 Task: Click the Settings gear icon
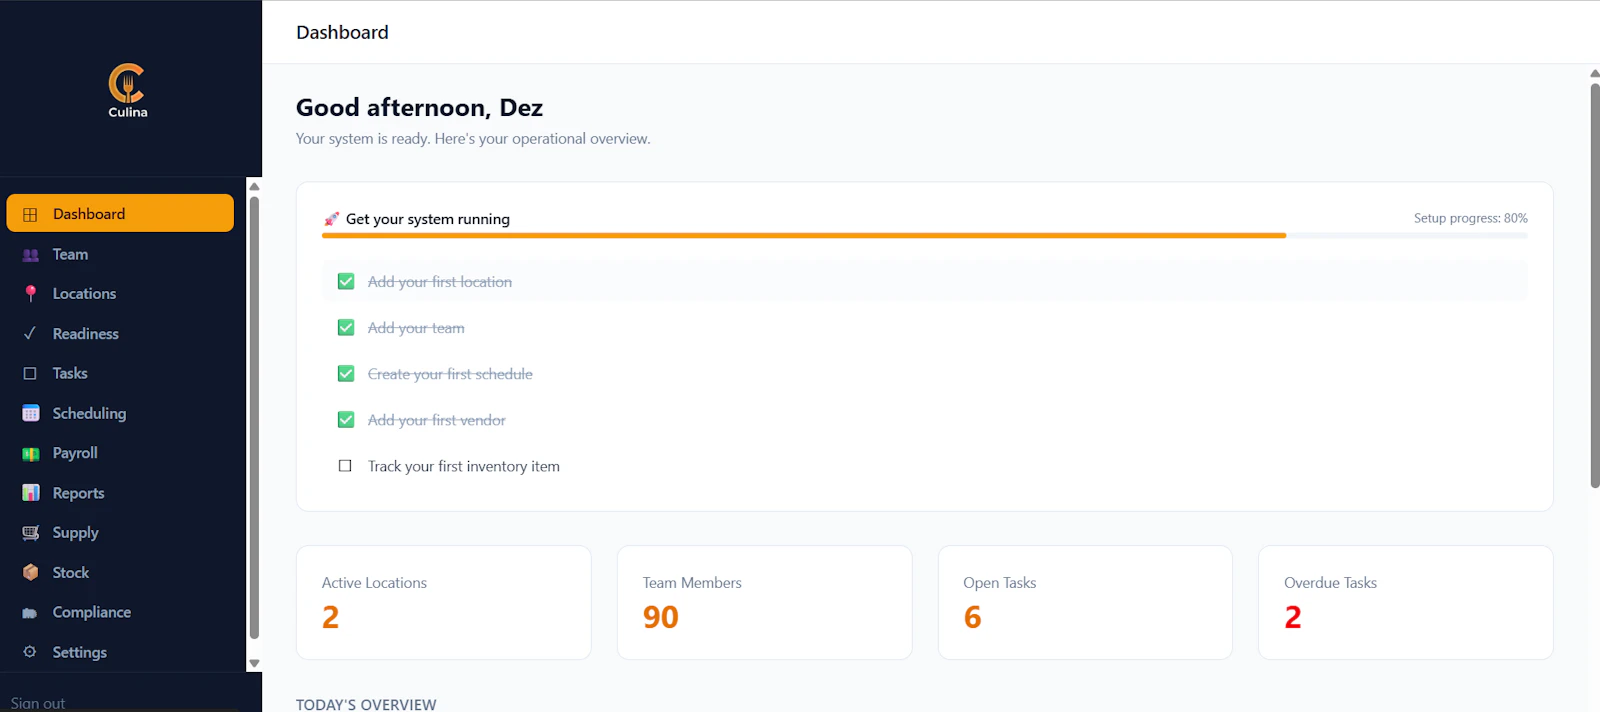click(x=30, y=652)
